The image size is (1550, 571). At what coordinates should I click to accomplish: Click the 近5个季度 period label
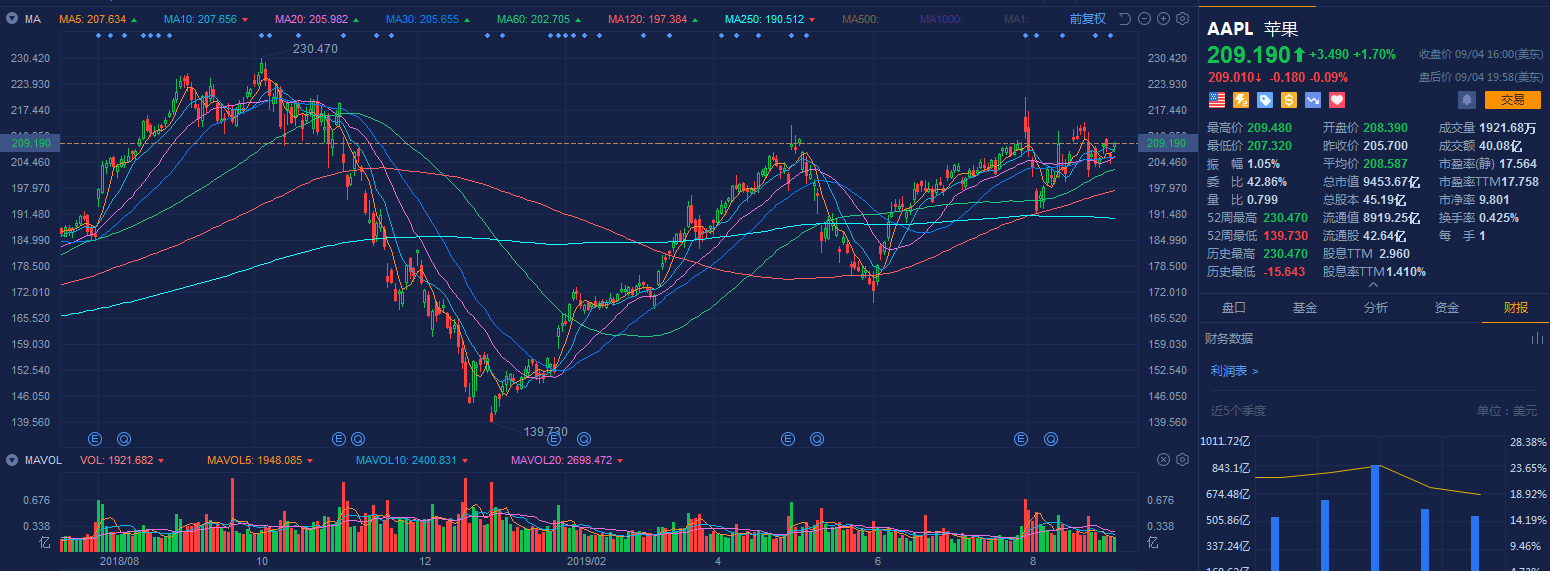(1238, 411)
